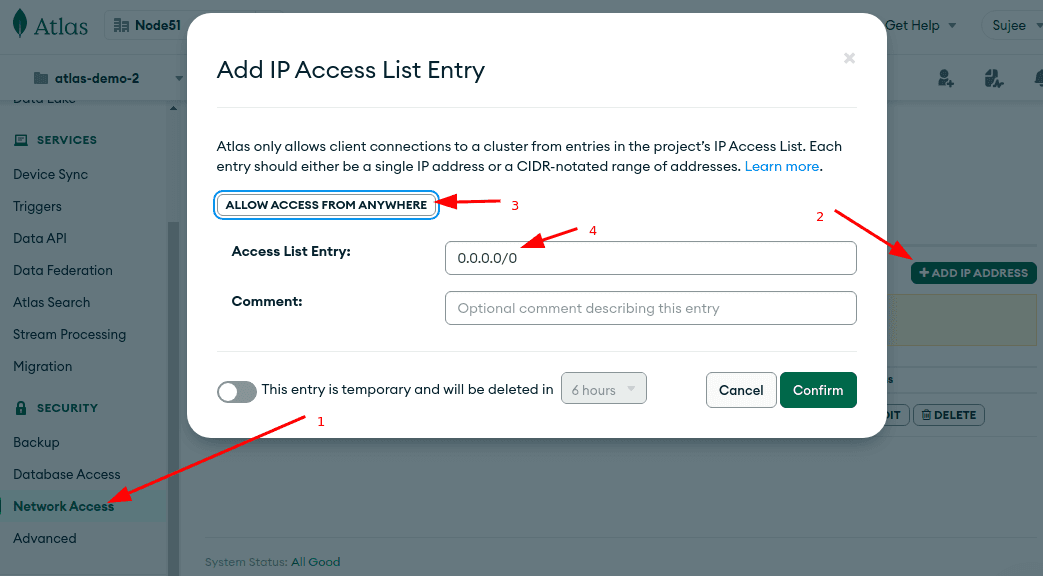Screen dimensions: 1043x576
Task: Open the 6 hours duration dropdown
Action: (604, 389)
